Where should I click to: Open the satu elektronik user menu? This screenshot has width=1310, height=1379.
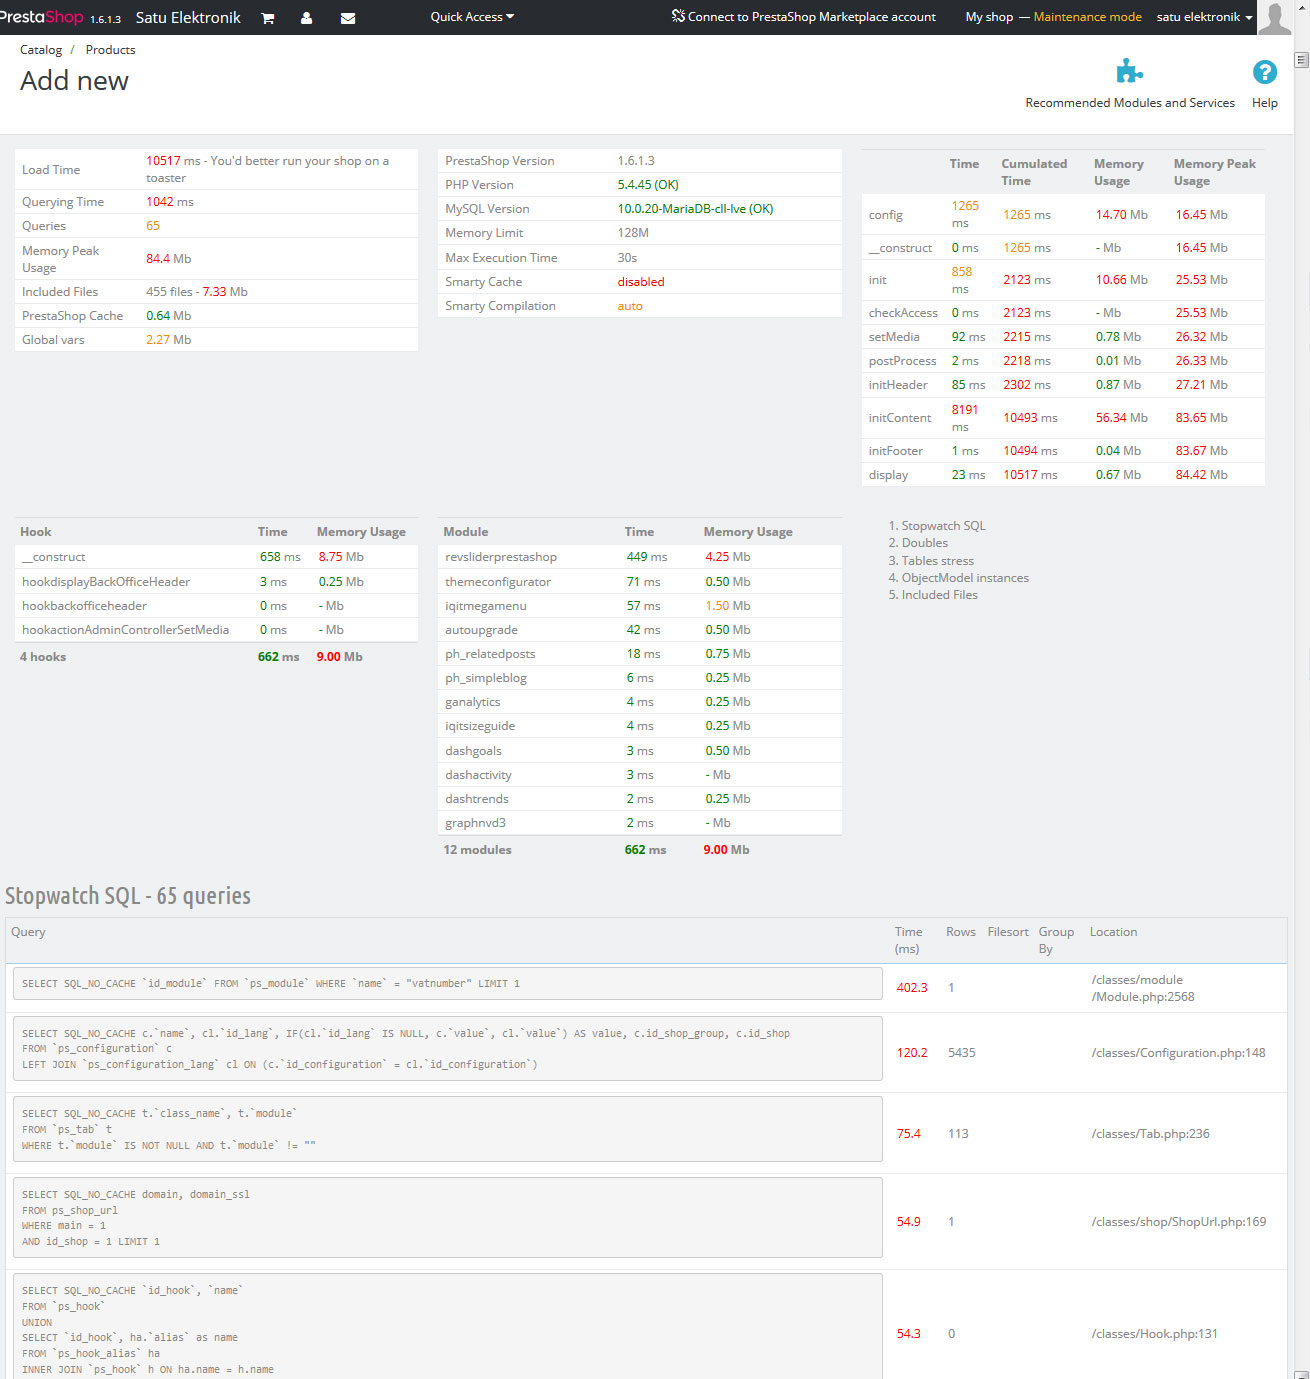(x=1204, y=17)
